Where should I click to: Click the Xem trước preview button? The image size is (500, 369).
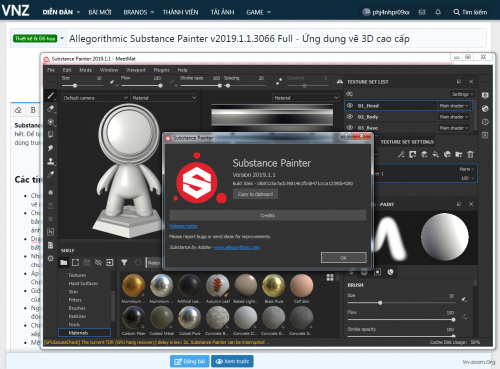click(x=232, y=361)
